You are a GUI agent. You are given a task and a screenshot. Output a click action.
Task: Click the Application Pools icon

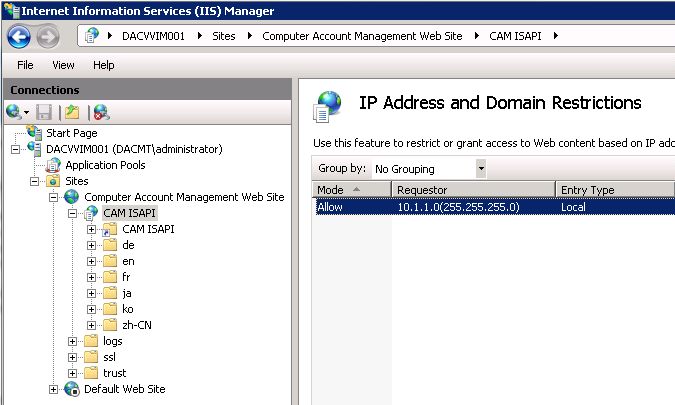click(x=53, y=165)
